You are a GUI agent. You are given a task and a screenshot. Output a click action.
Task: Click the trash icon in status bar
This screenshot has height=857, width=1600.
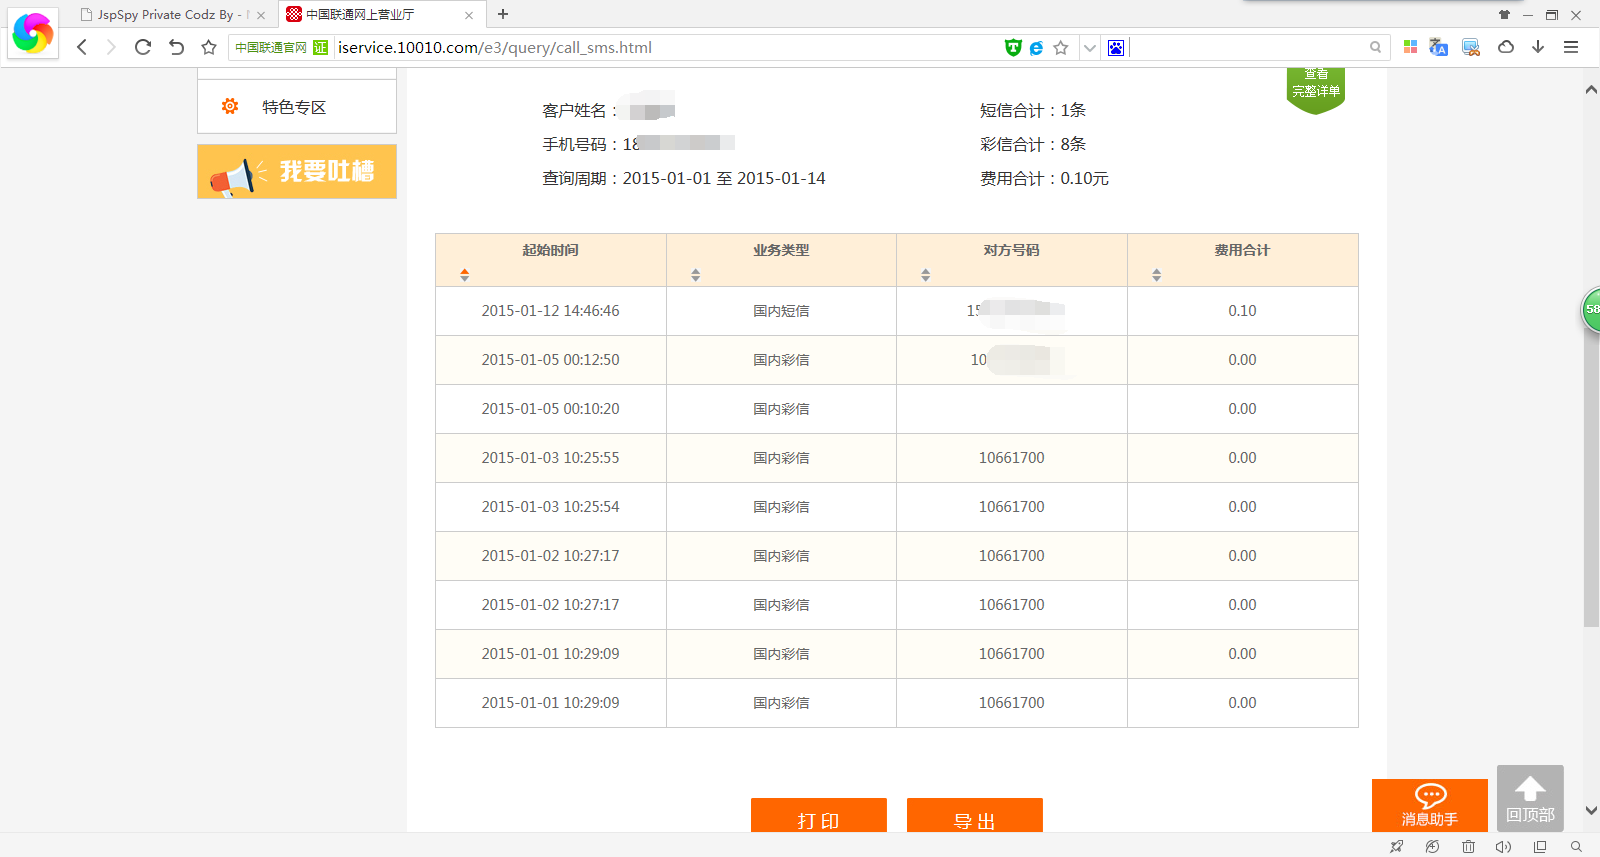[x=1468, y=846]
